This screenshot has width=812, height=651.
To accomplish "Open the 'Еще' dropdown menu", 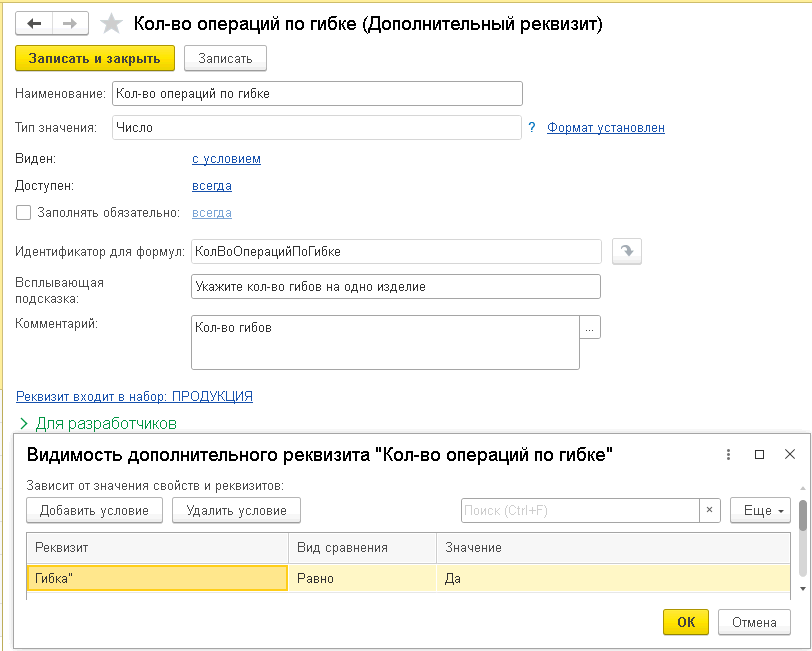I will point(760,510).
